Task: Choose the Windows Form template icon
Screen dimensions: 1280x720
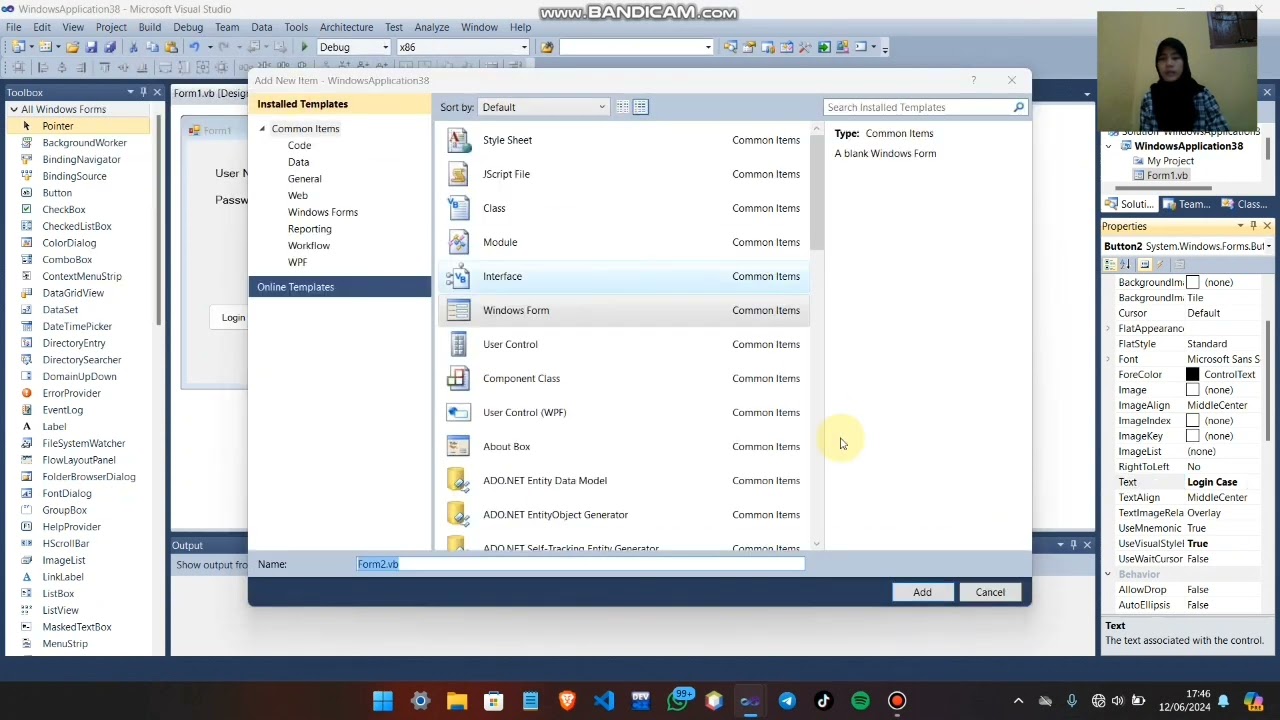Action: pyautogui.click(x=458, y=310)
